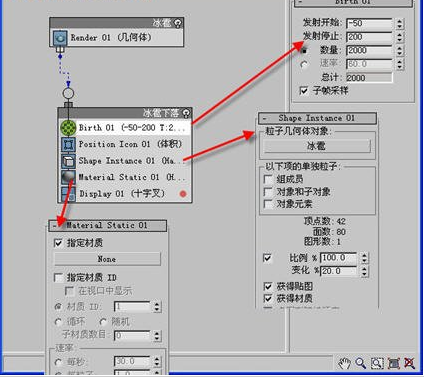This screenshot has height=377, width=424.
Task: Select the Position Icon 01 operator row
Action: (x=126, y=144)
